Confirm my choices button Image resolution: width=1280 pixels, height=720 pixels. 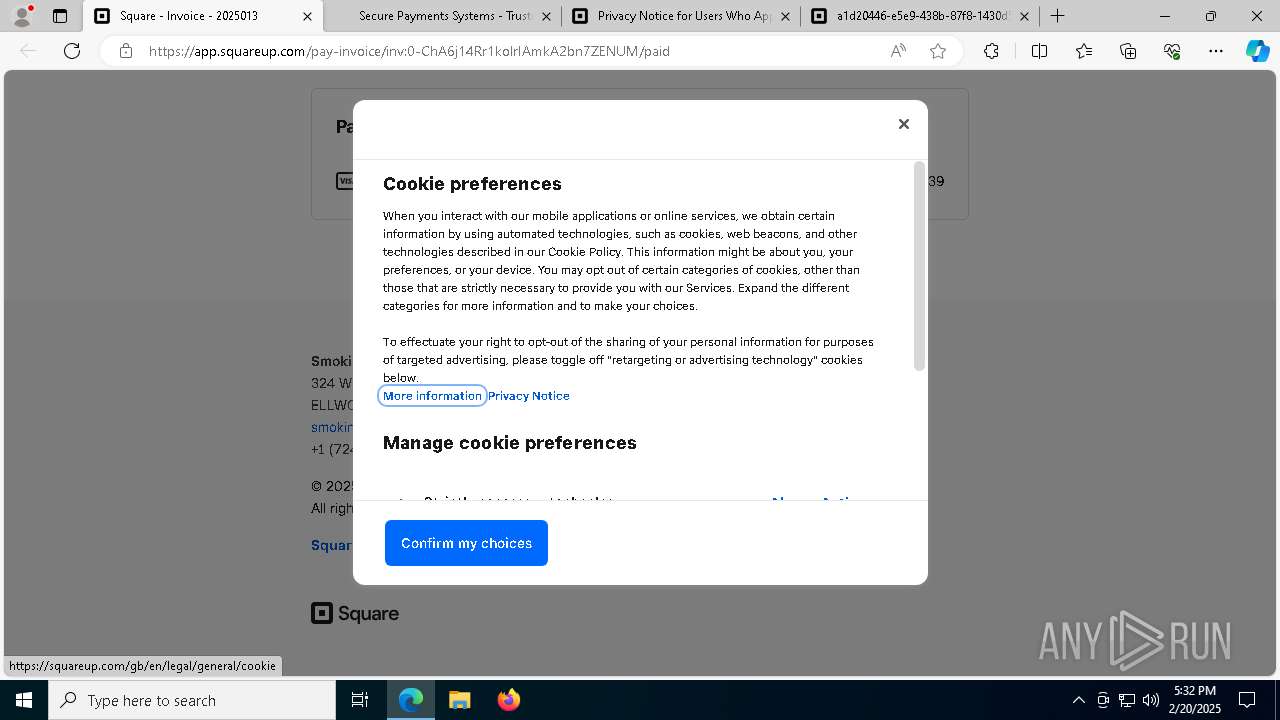pyautogui.click(x=466, y=543)
